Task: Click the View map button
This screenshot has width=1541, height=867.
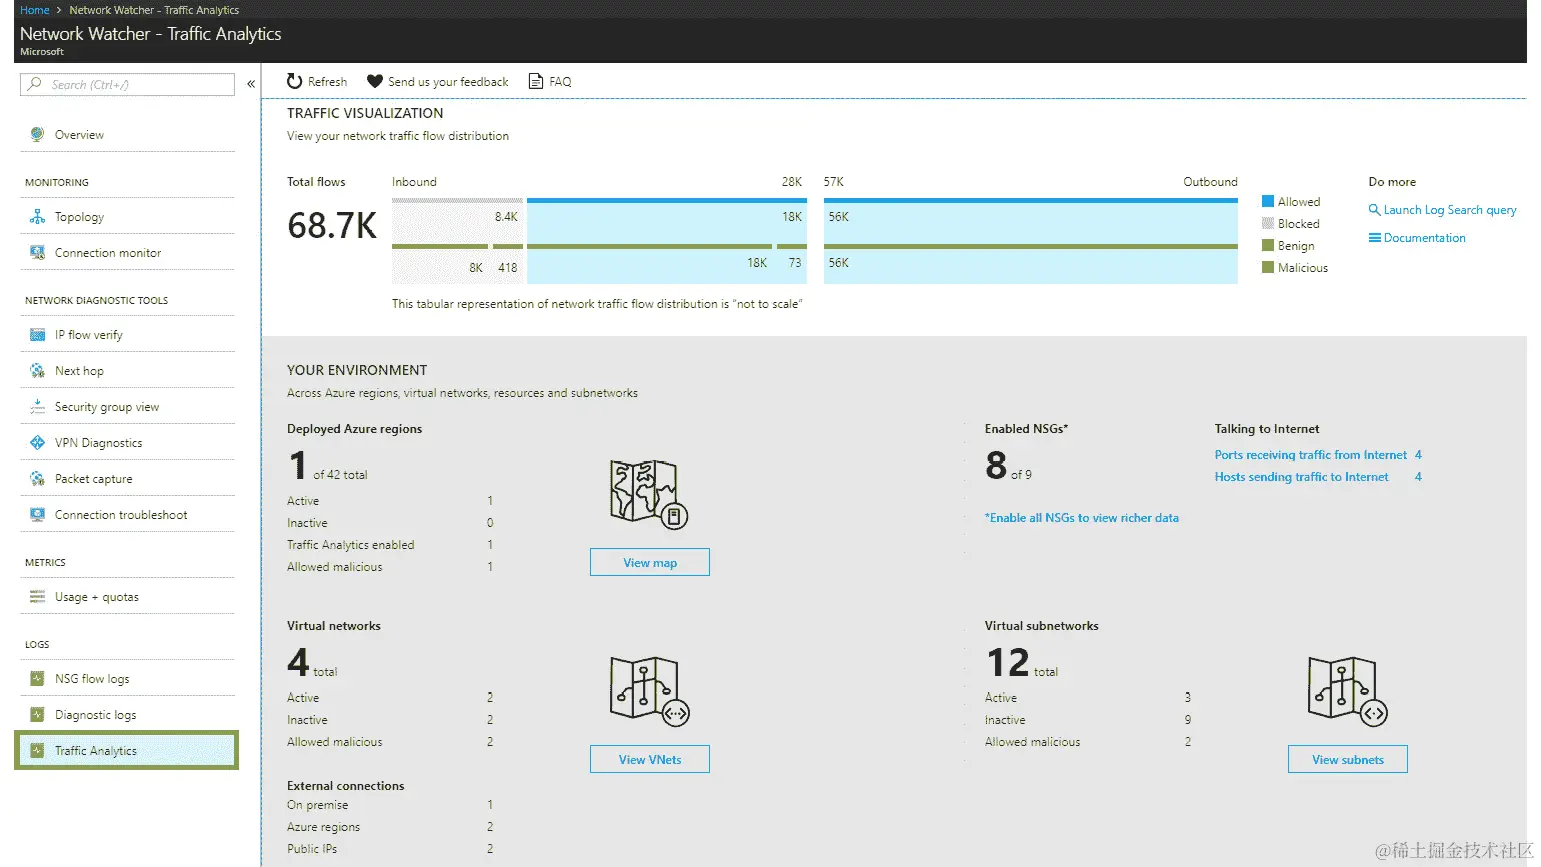Action: pos(649,562)
